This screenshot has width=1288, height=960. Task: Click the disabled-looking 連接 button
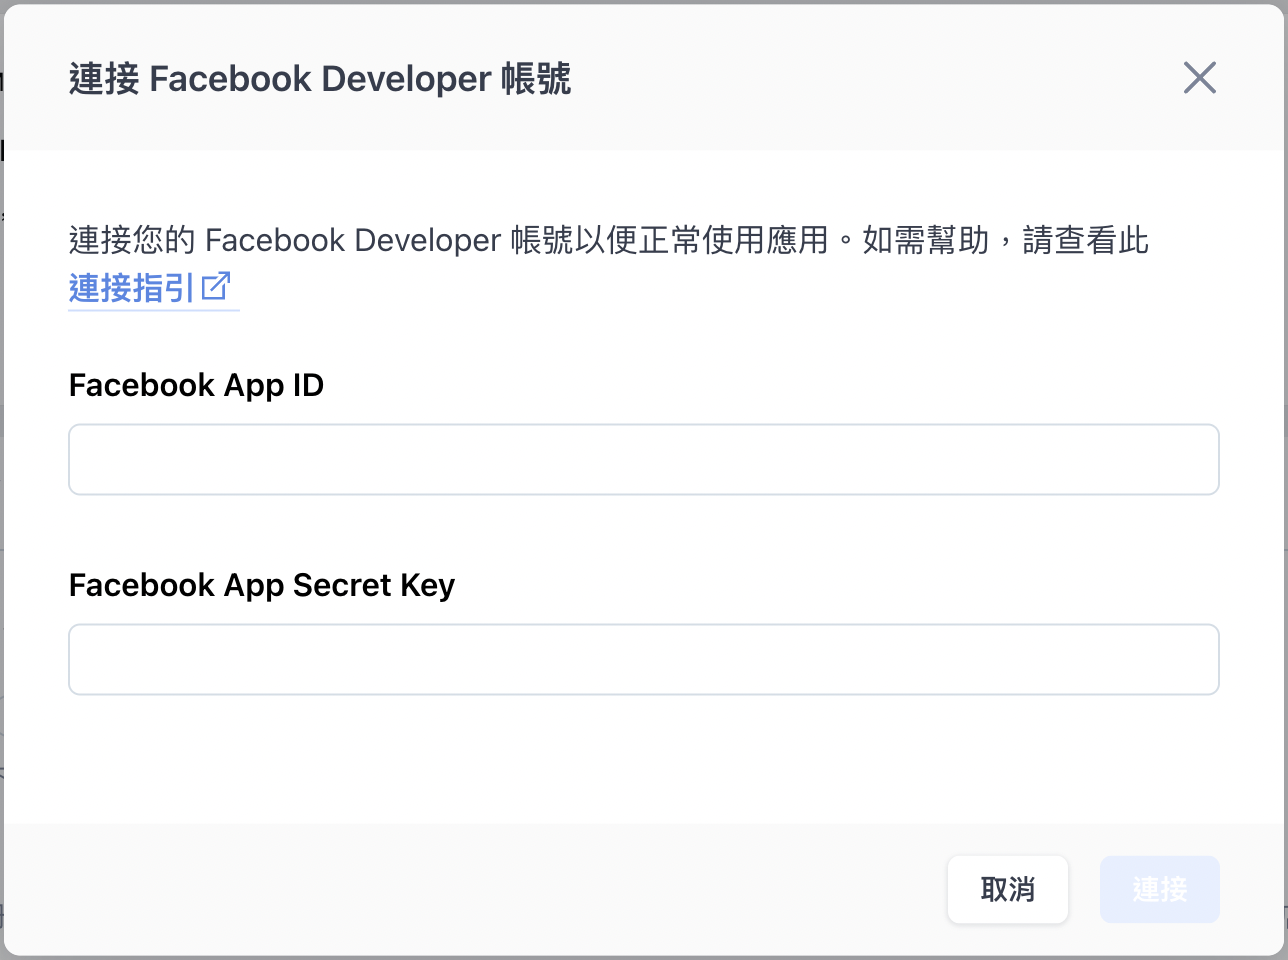point(1159,889)
